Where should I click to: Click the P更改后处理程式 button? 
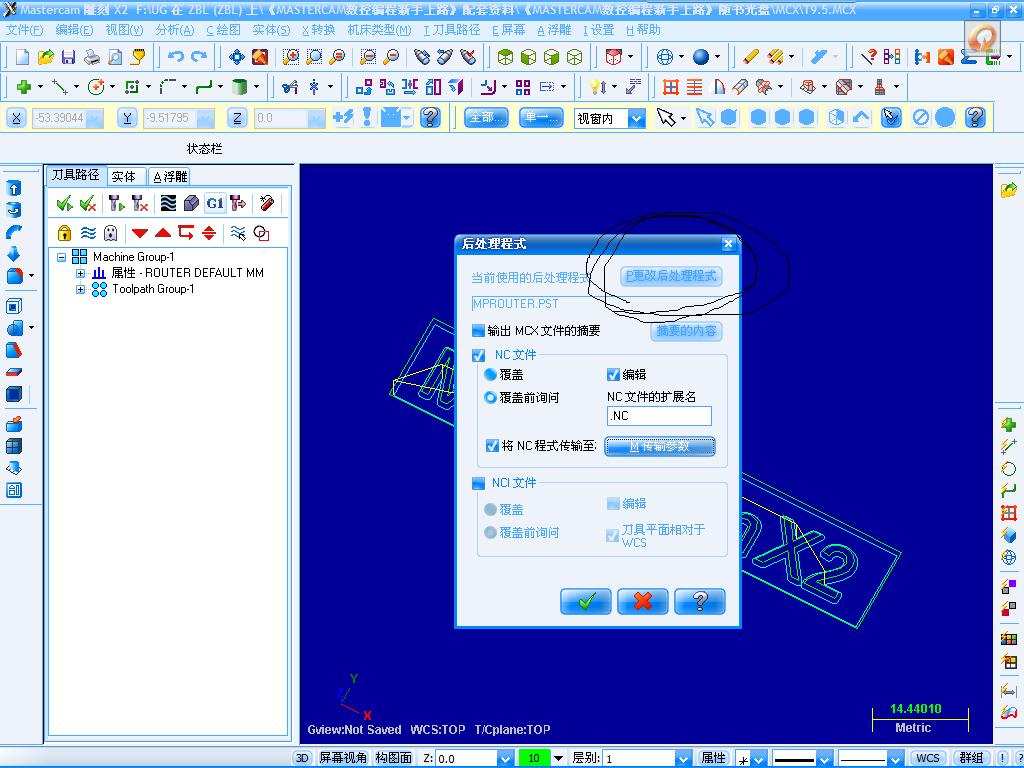671,276
